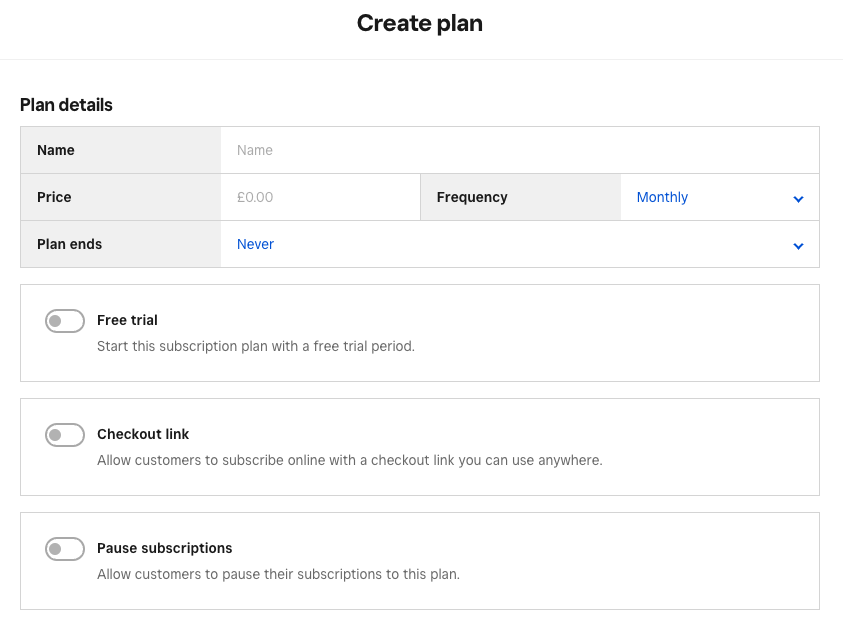The height and width of the screenshot is (643, 843).
Task: Click the Frequency dropdown chevron arrow
Action: coord(798,199)
